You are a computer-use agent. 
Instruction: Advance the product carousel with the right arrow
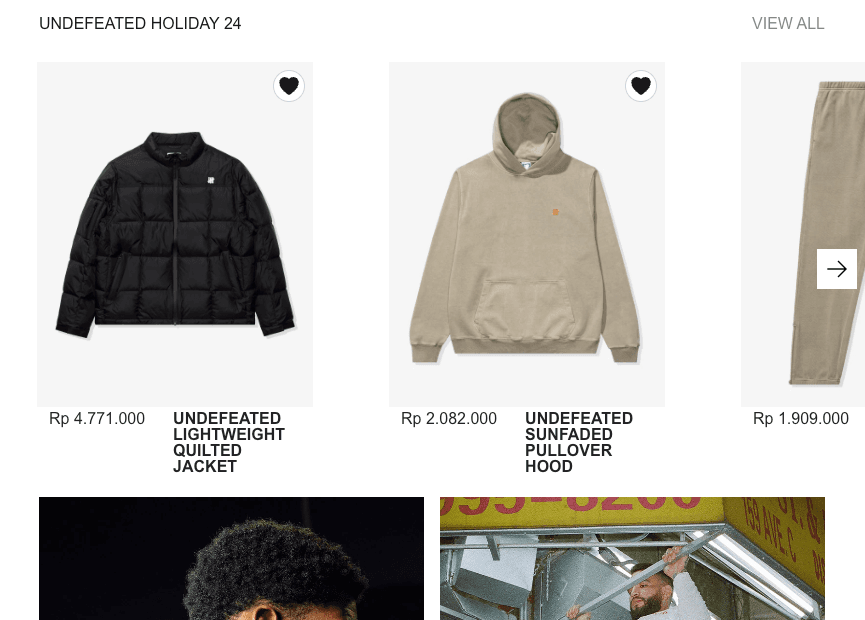coord(836,269)
